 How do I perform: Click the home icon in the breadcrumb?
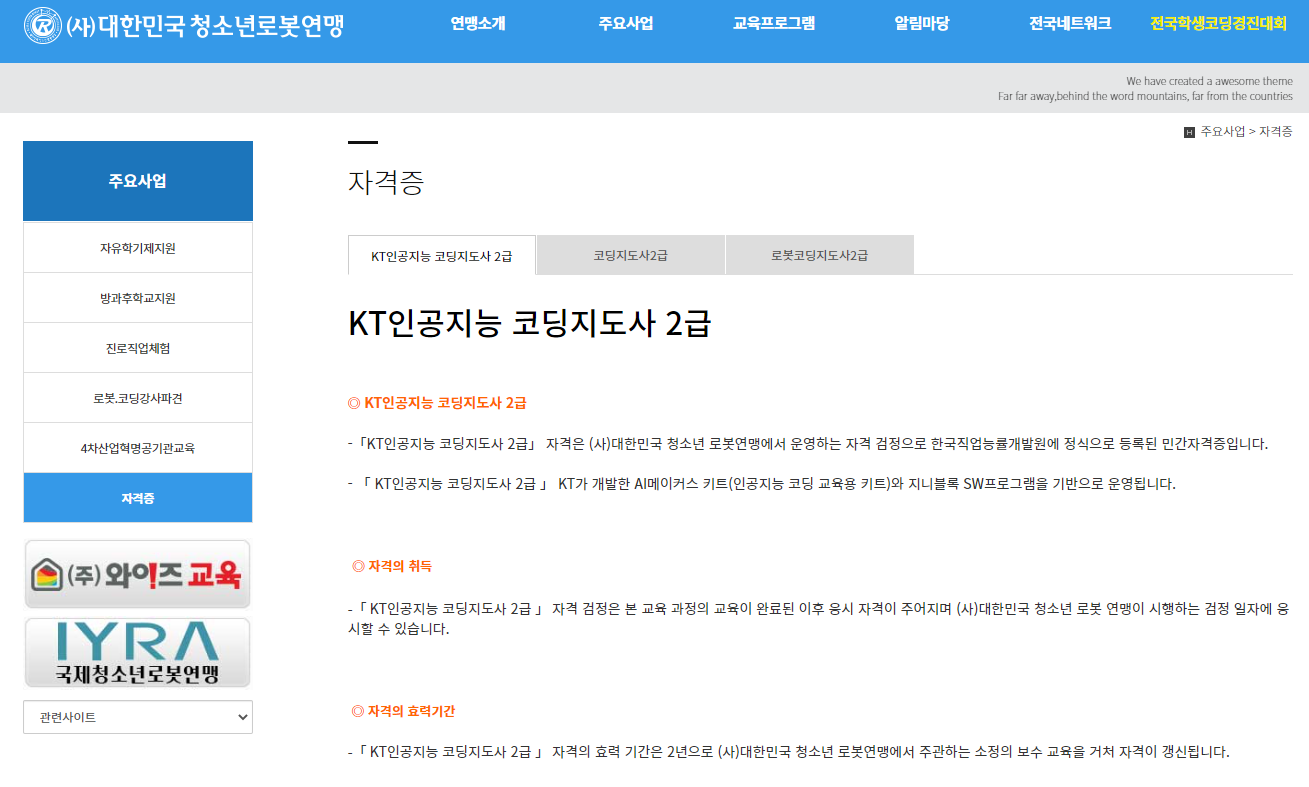coord(1189,132)
